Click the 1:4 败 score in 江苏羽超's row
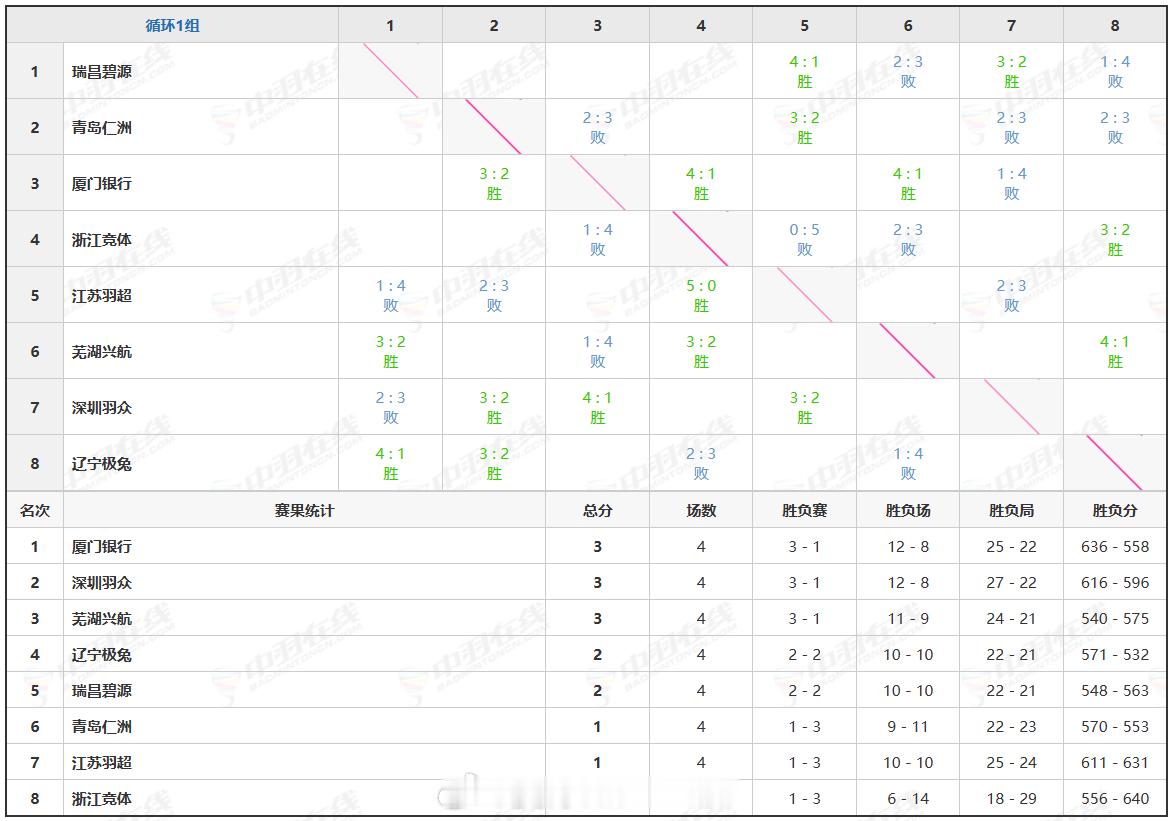 coord(390,295)
